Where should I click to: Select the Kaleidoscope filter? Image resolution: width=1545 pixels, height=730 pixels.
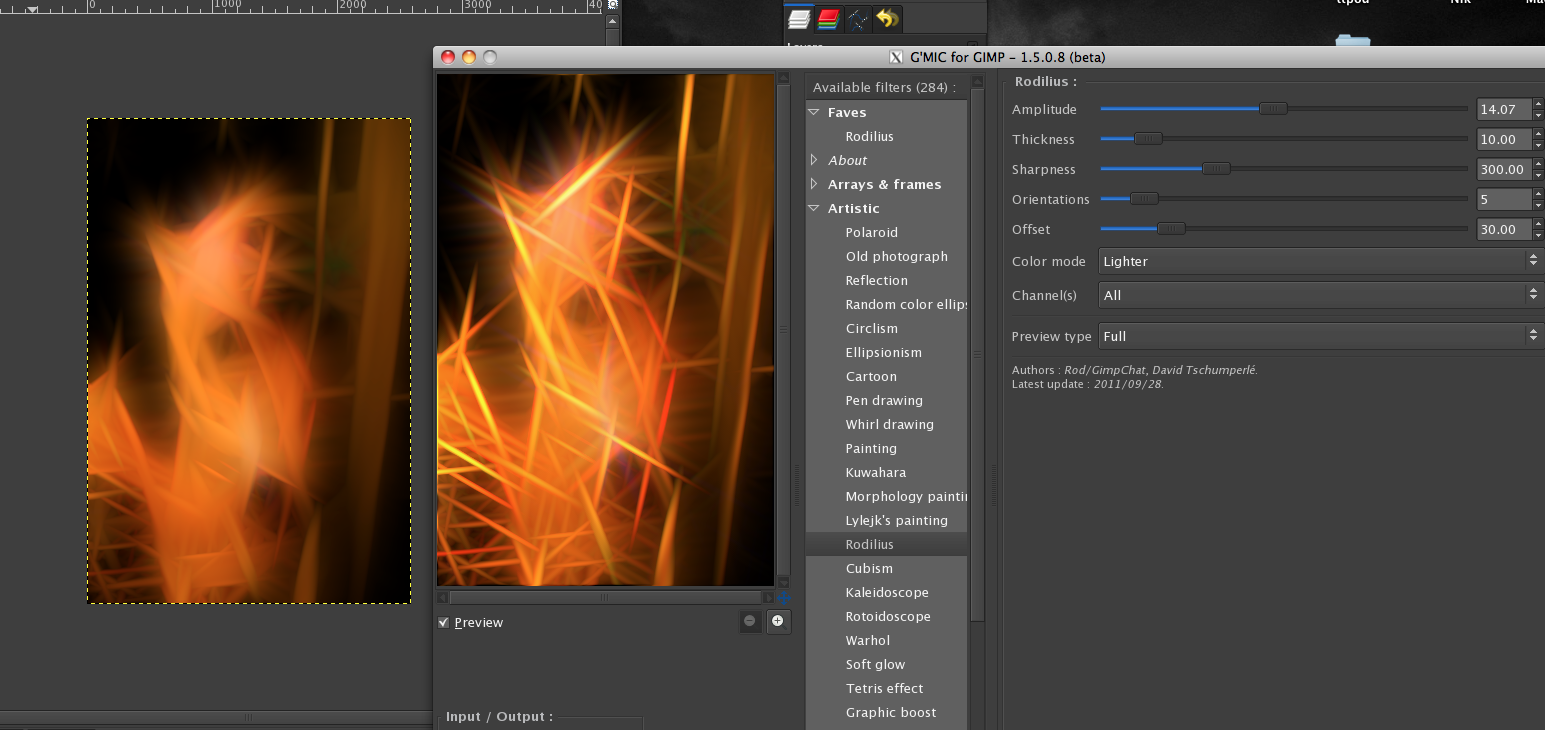click(886, 592)
